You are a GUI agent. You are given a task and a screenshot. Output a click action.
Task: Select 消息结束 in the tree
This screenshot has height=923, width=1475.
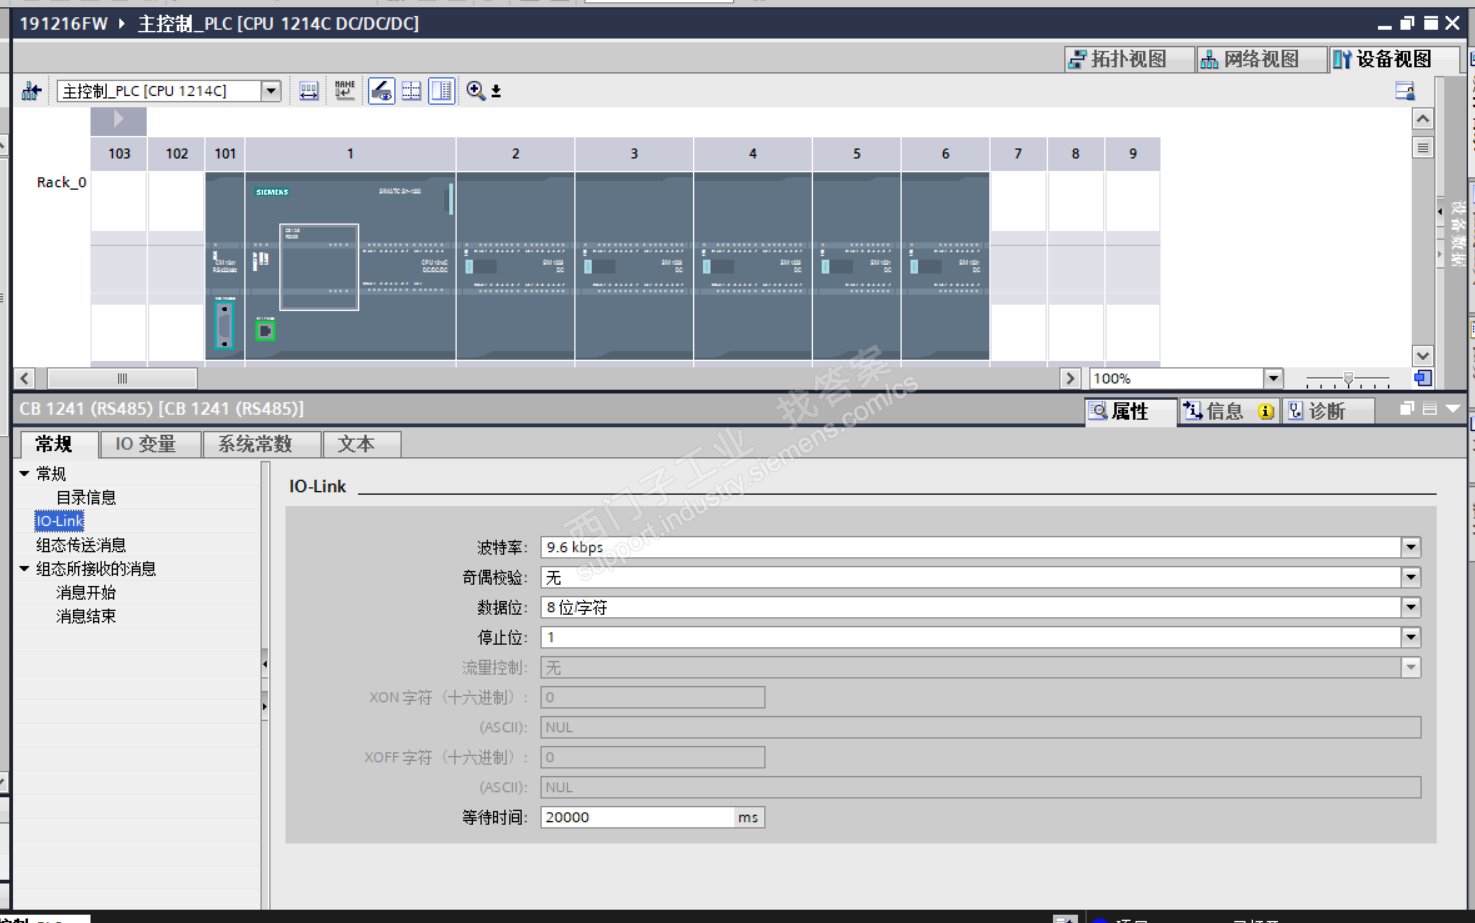86,617
